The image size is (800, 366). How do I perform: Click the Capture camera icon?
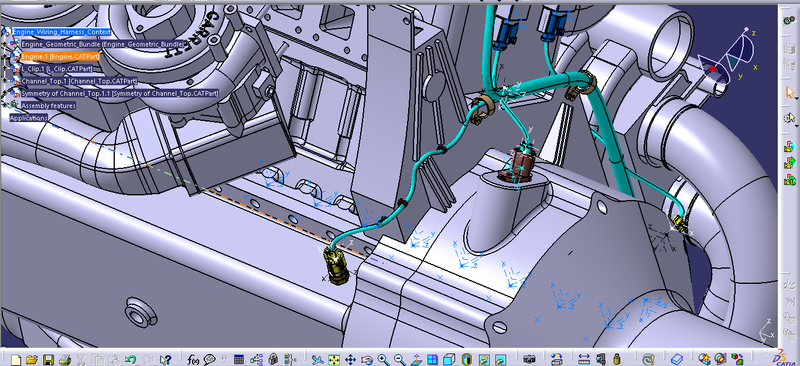pos(530,359)
